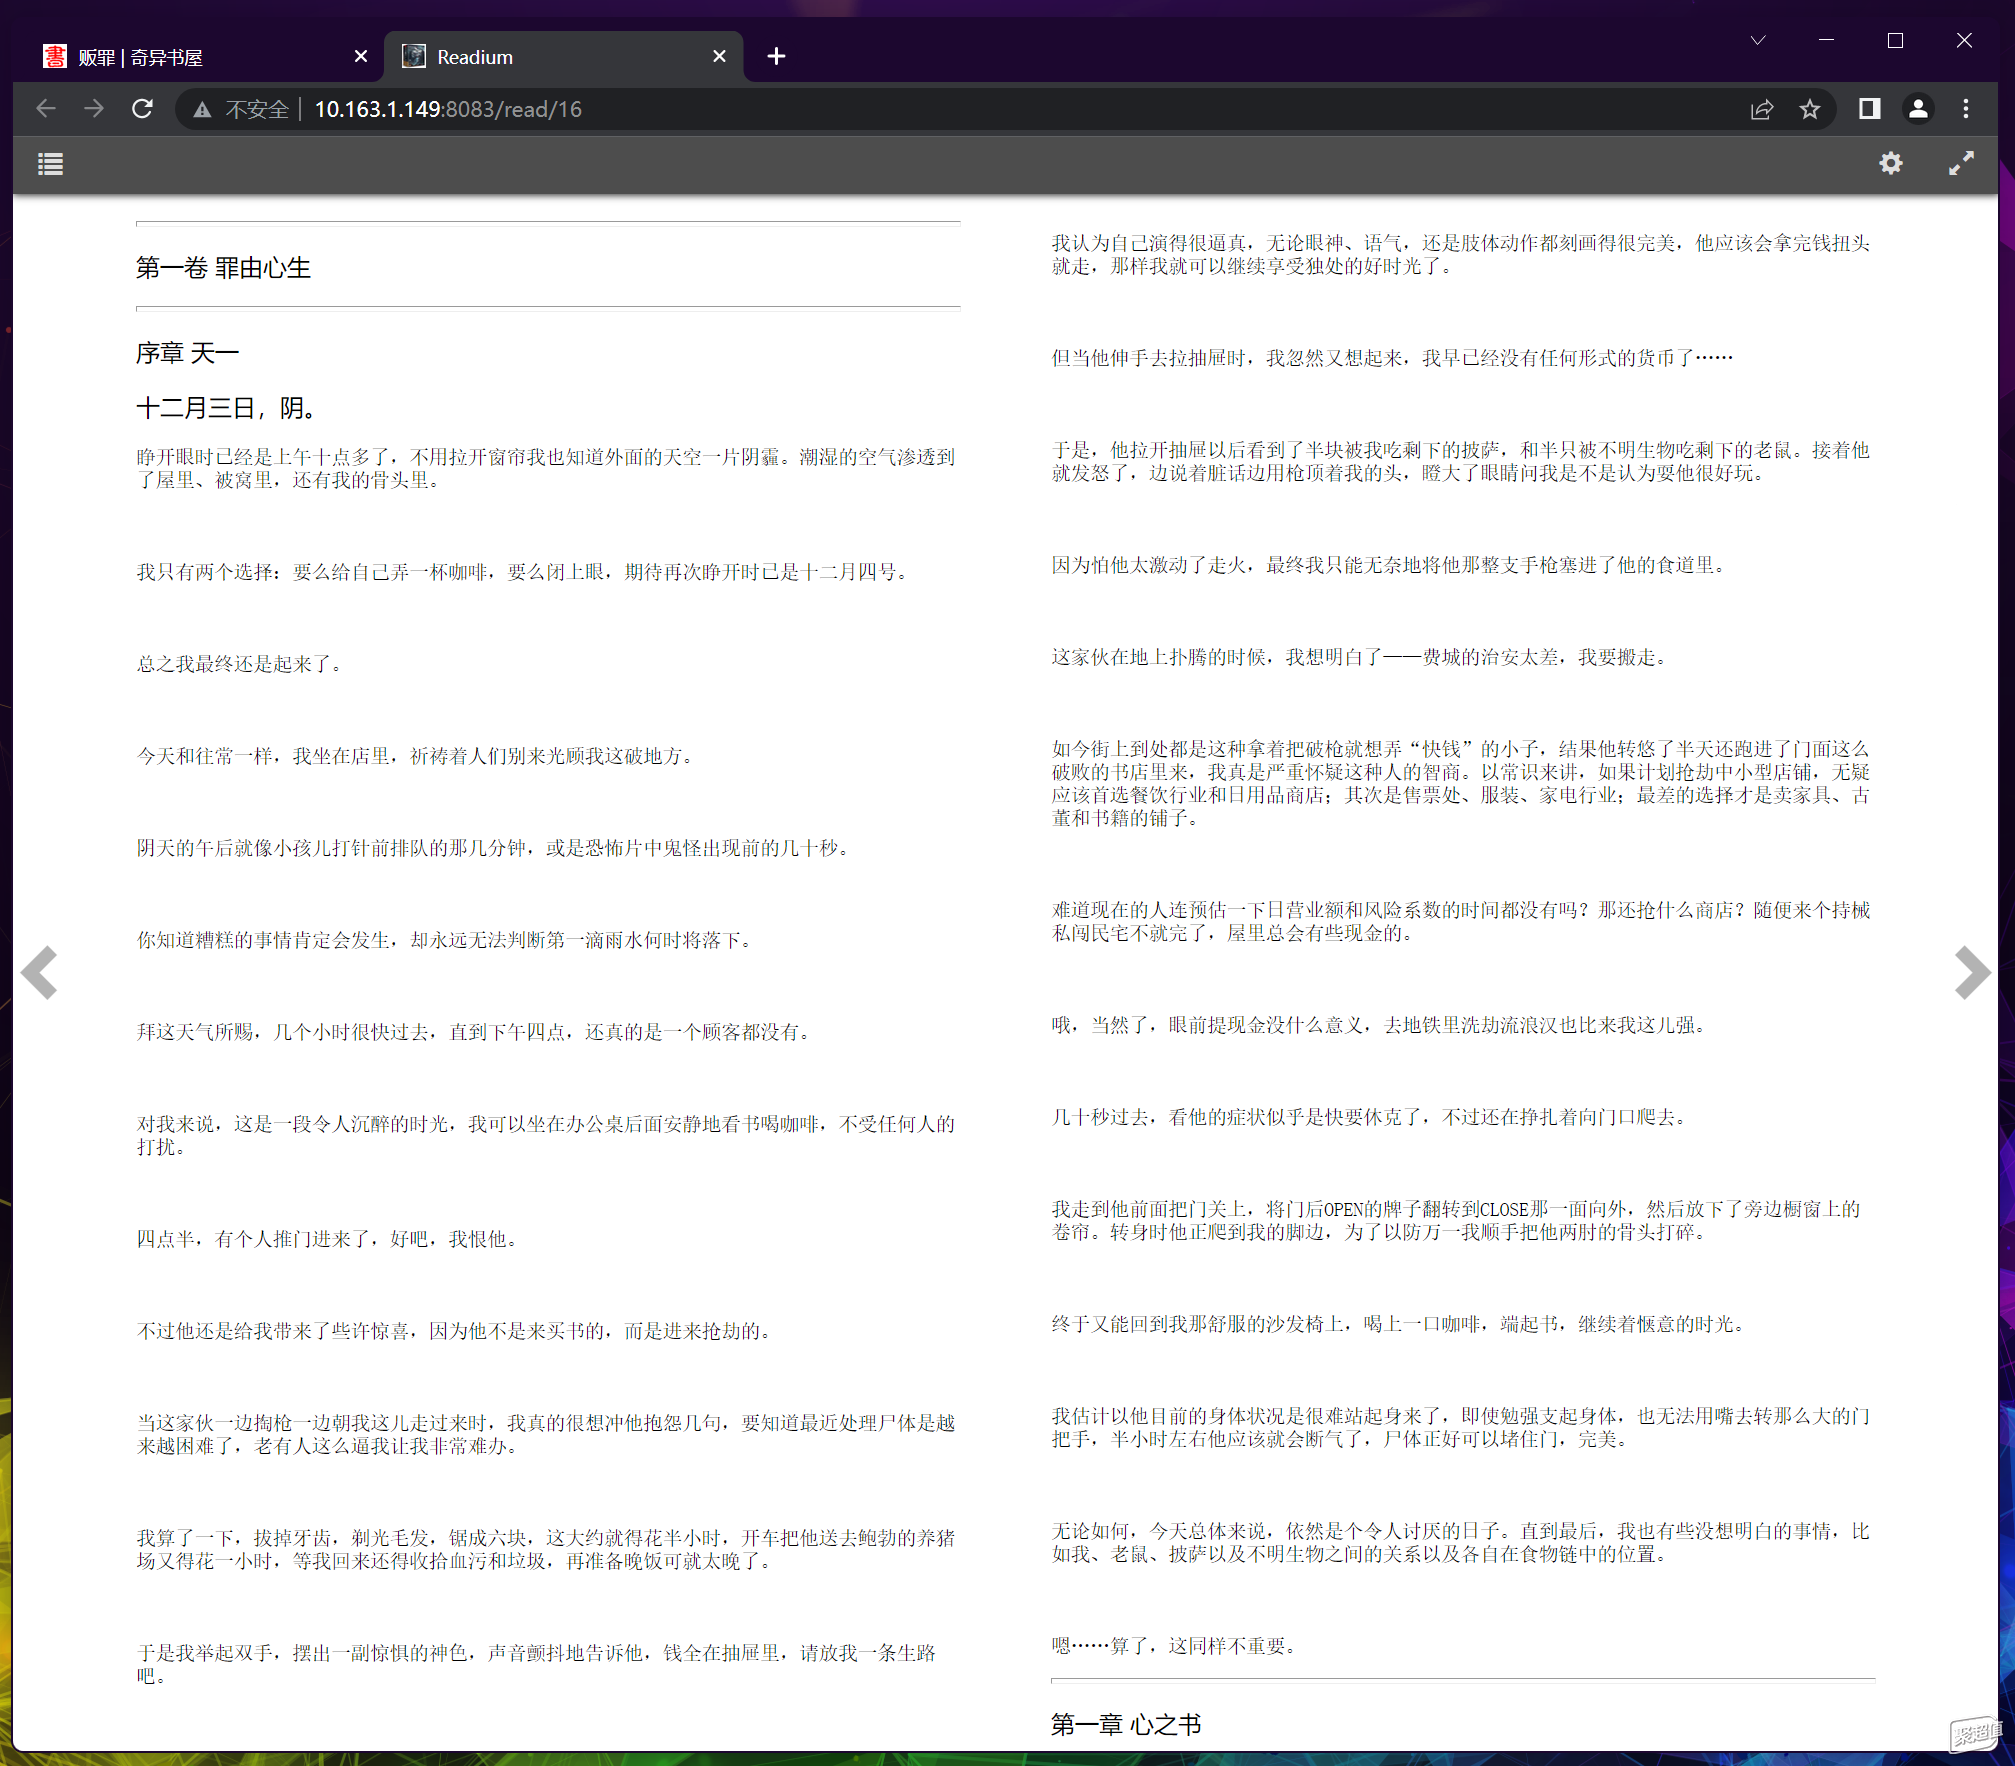Open the table of contents list icon
Screen dimensions: 2015x1766
click(50, 164)
